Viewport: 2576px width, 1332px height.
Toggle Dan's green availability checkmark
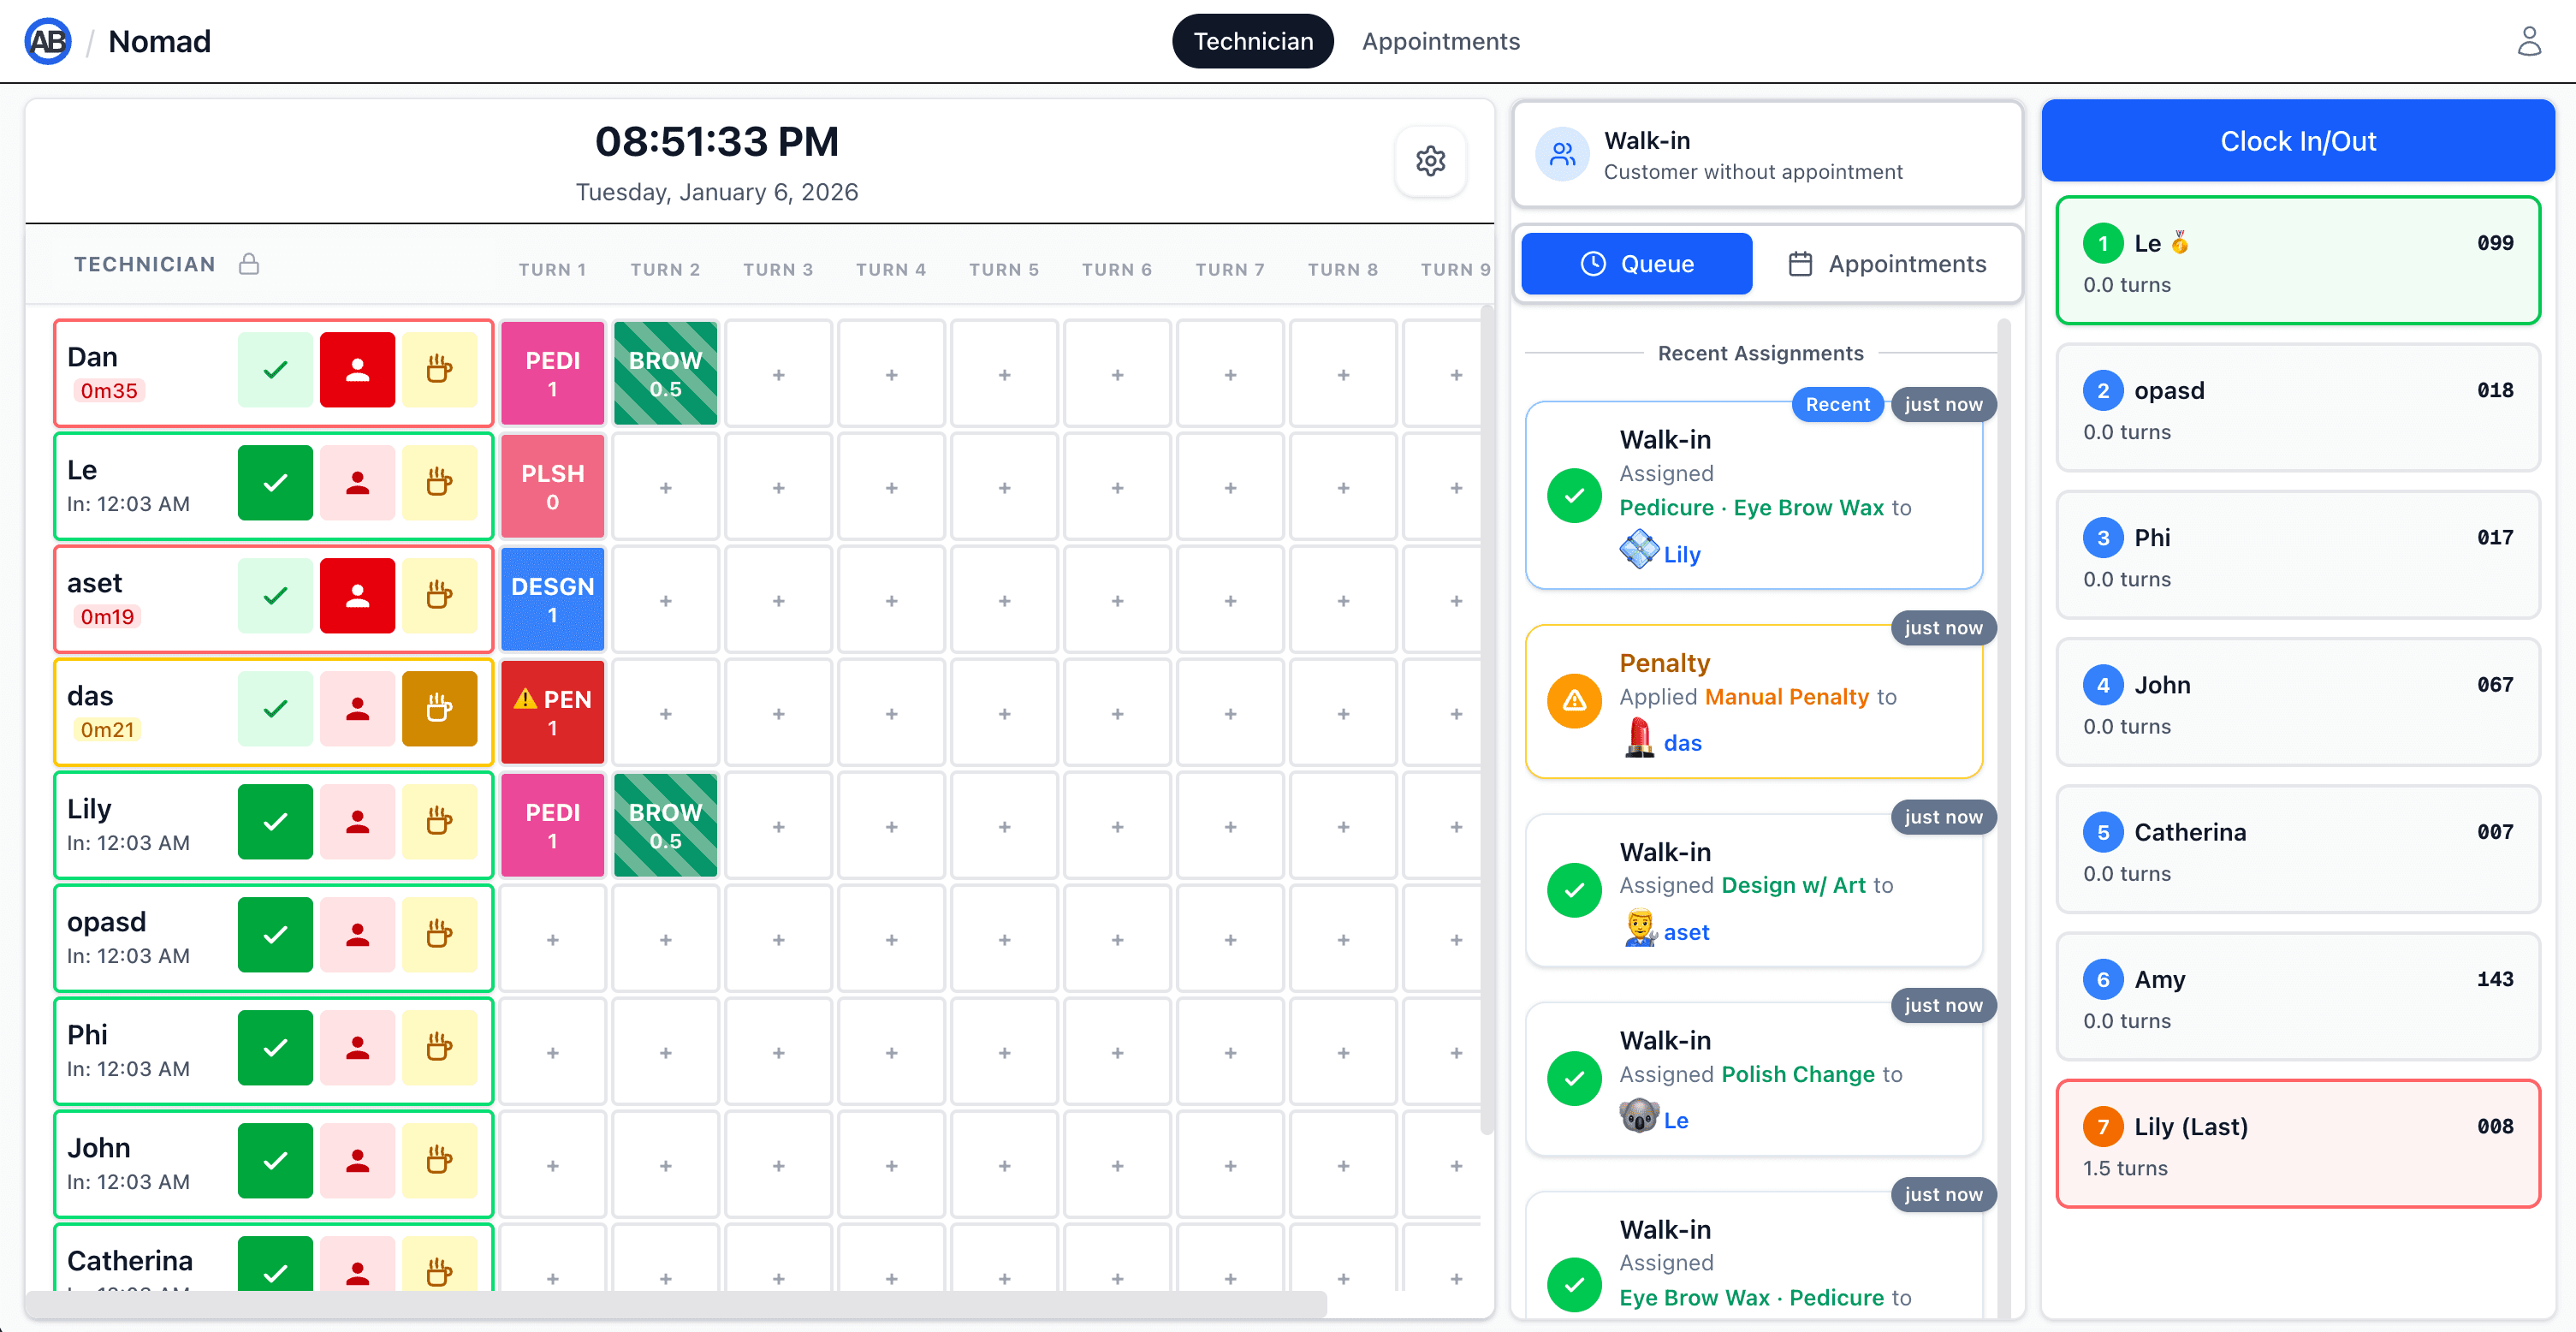pyautogui.click(x=274, y=370)
